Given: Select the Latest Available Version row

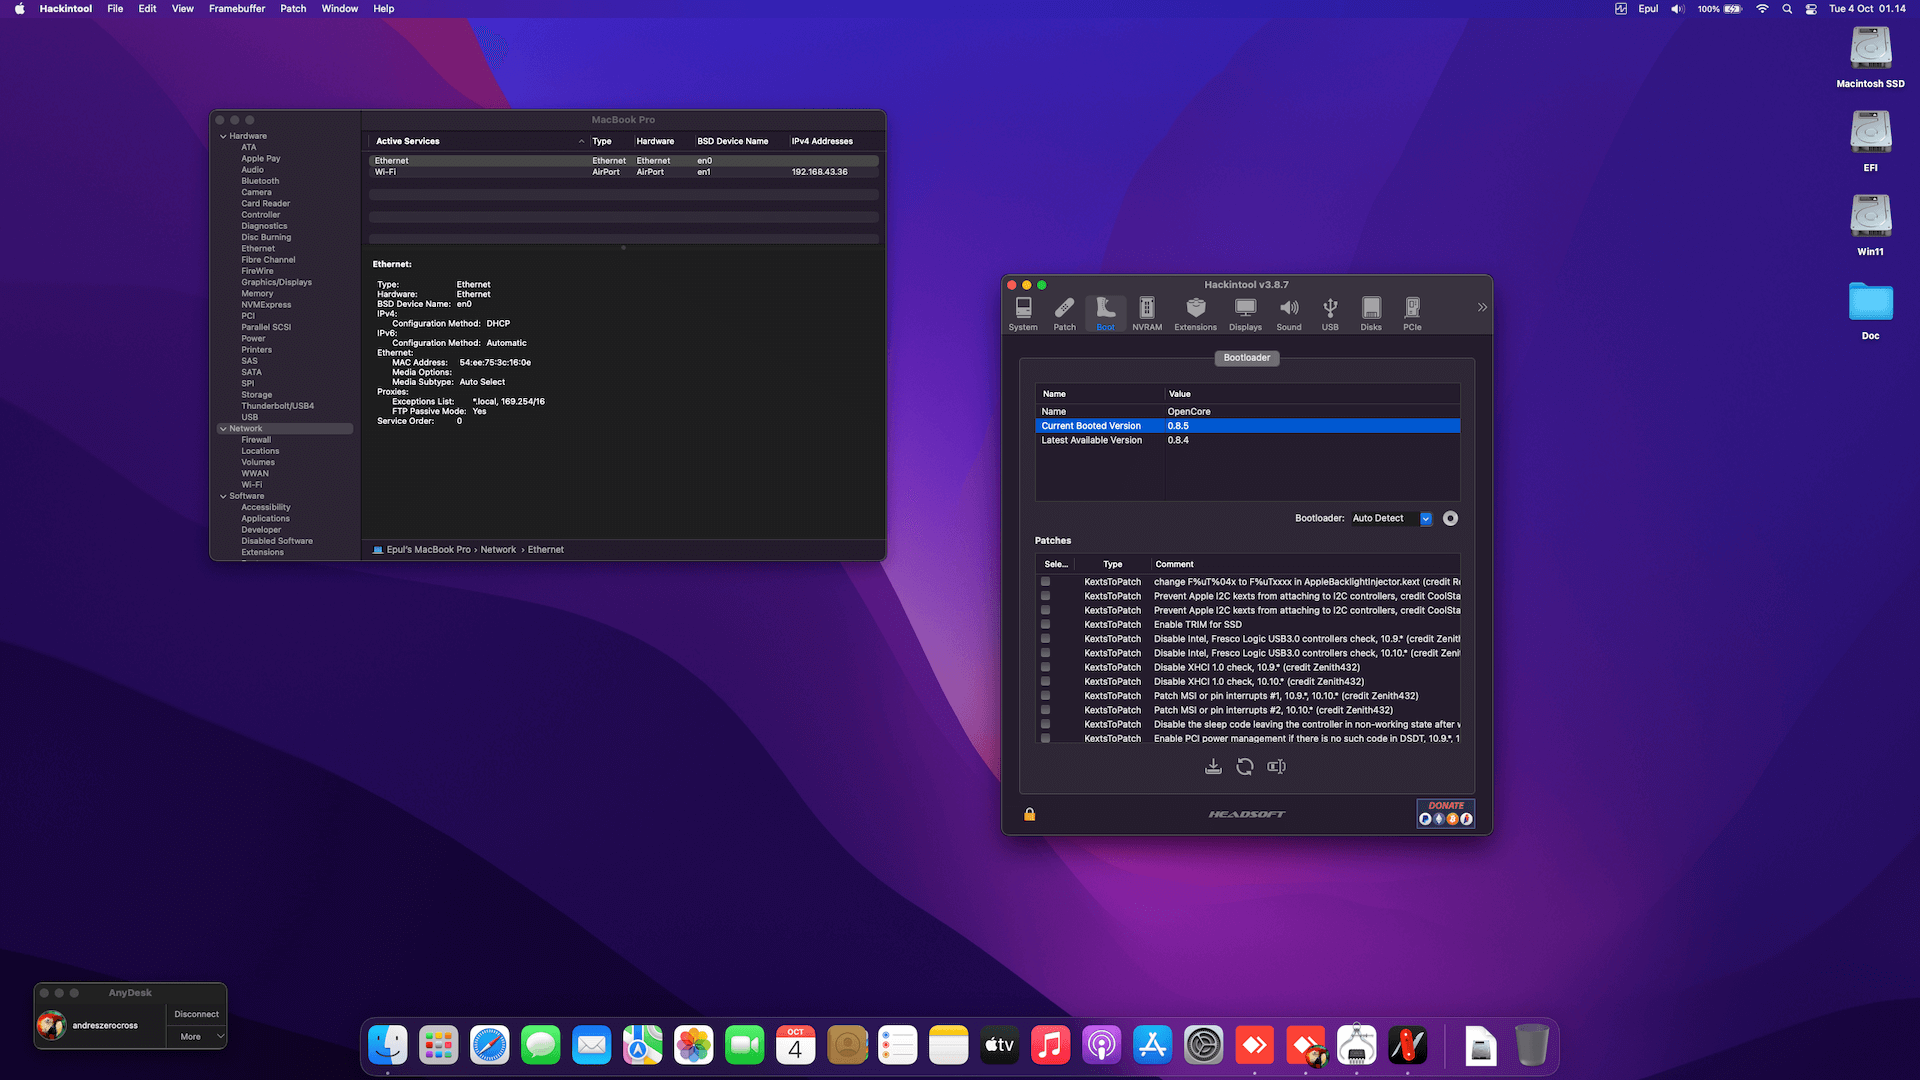Looking at the screenshot, I should [1247, 440].
